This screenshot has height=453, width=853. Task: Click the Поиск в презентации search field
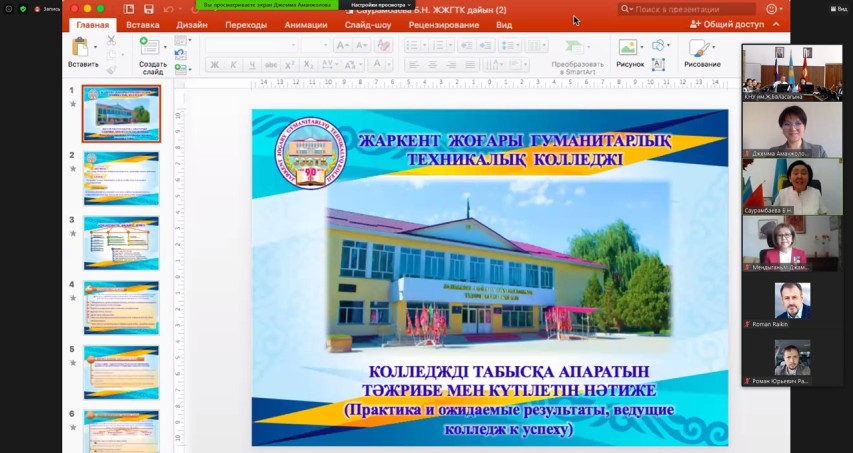tap(690, 9)
